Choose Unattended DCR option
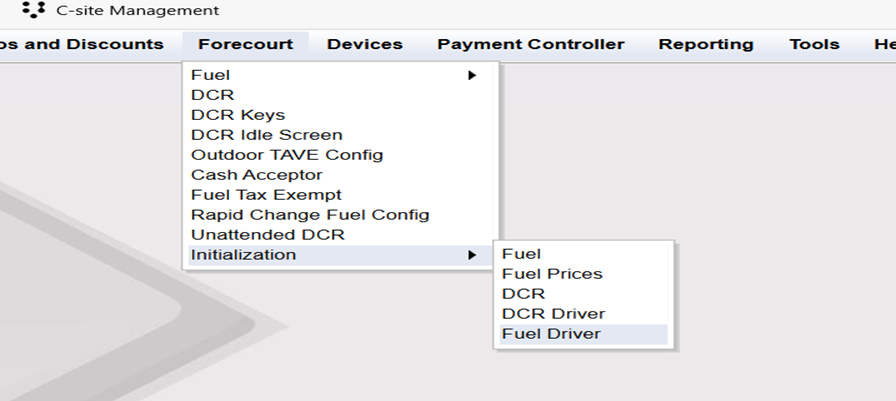Image resolution: width=896 pixels, height=401 pixels. 267,235
